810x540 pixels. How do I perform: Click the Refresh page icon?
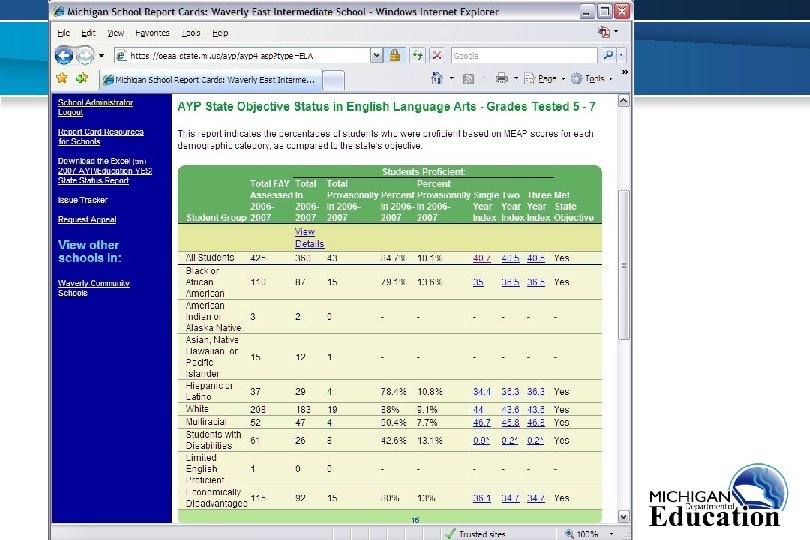point(417,55)
